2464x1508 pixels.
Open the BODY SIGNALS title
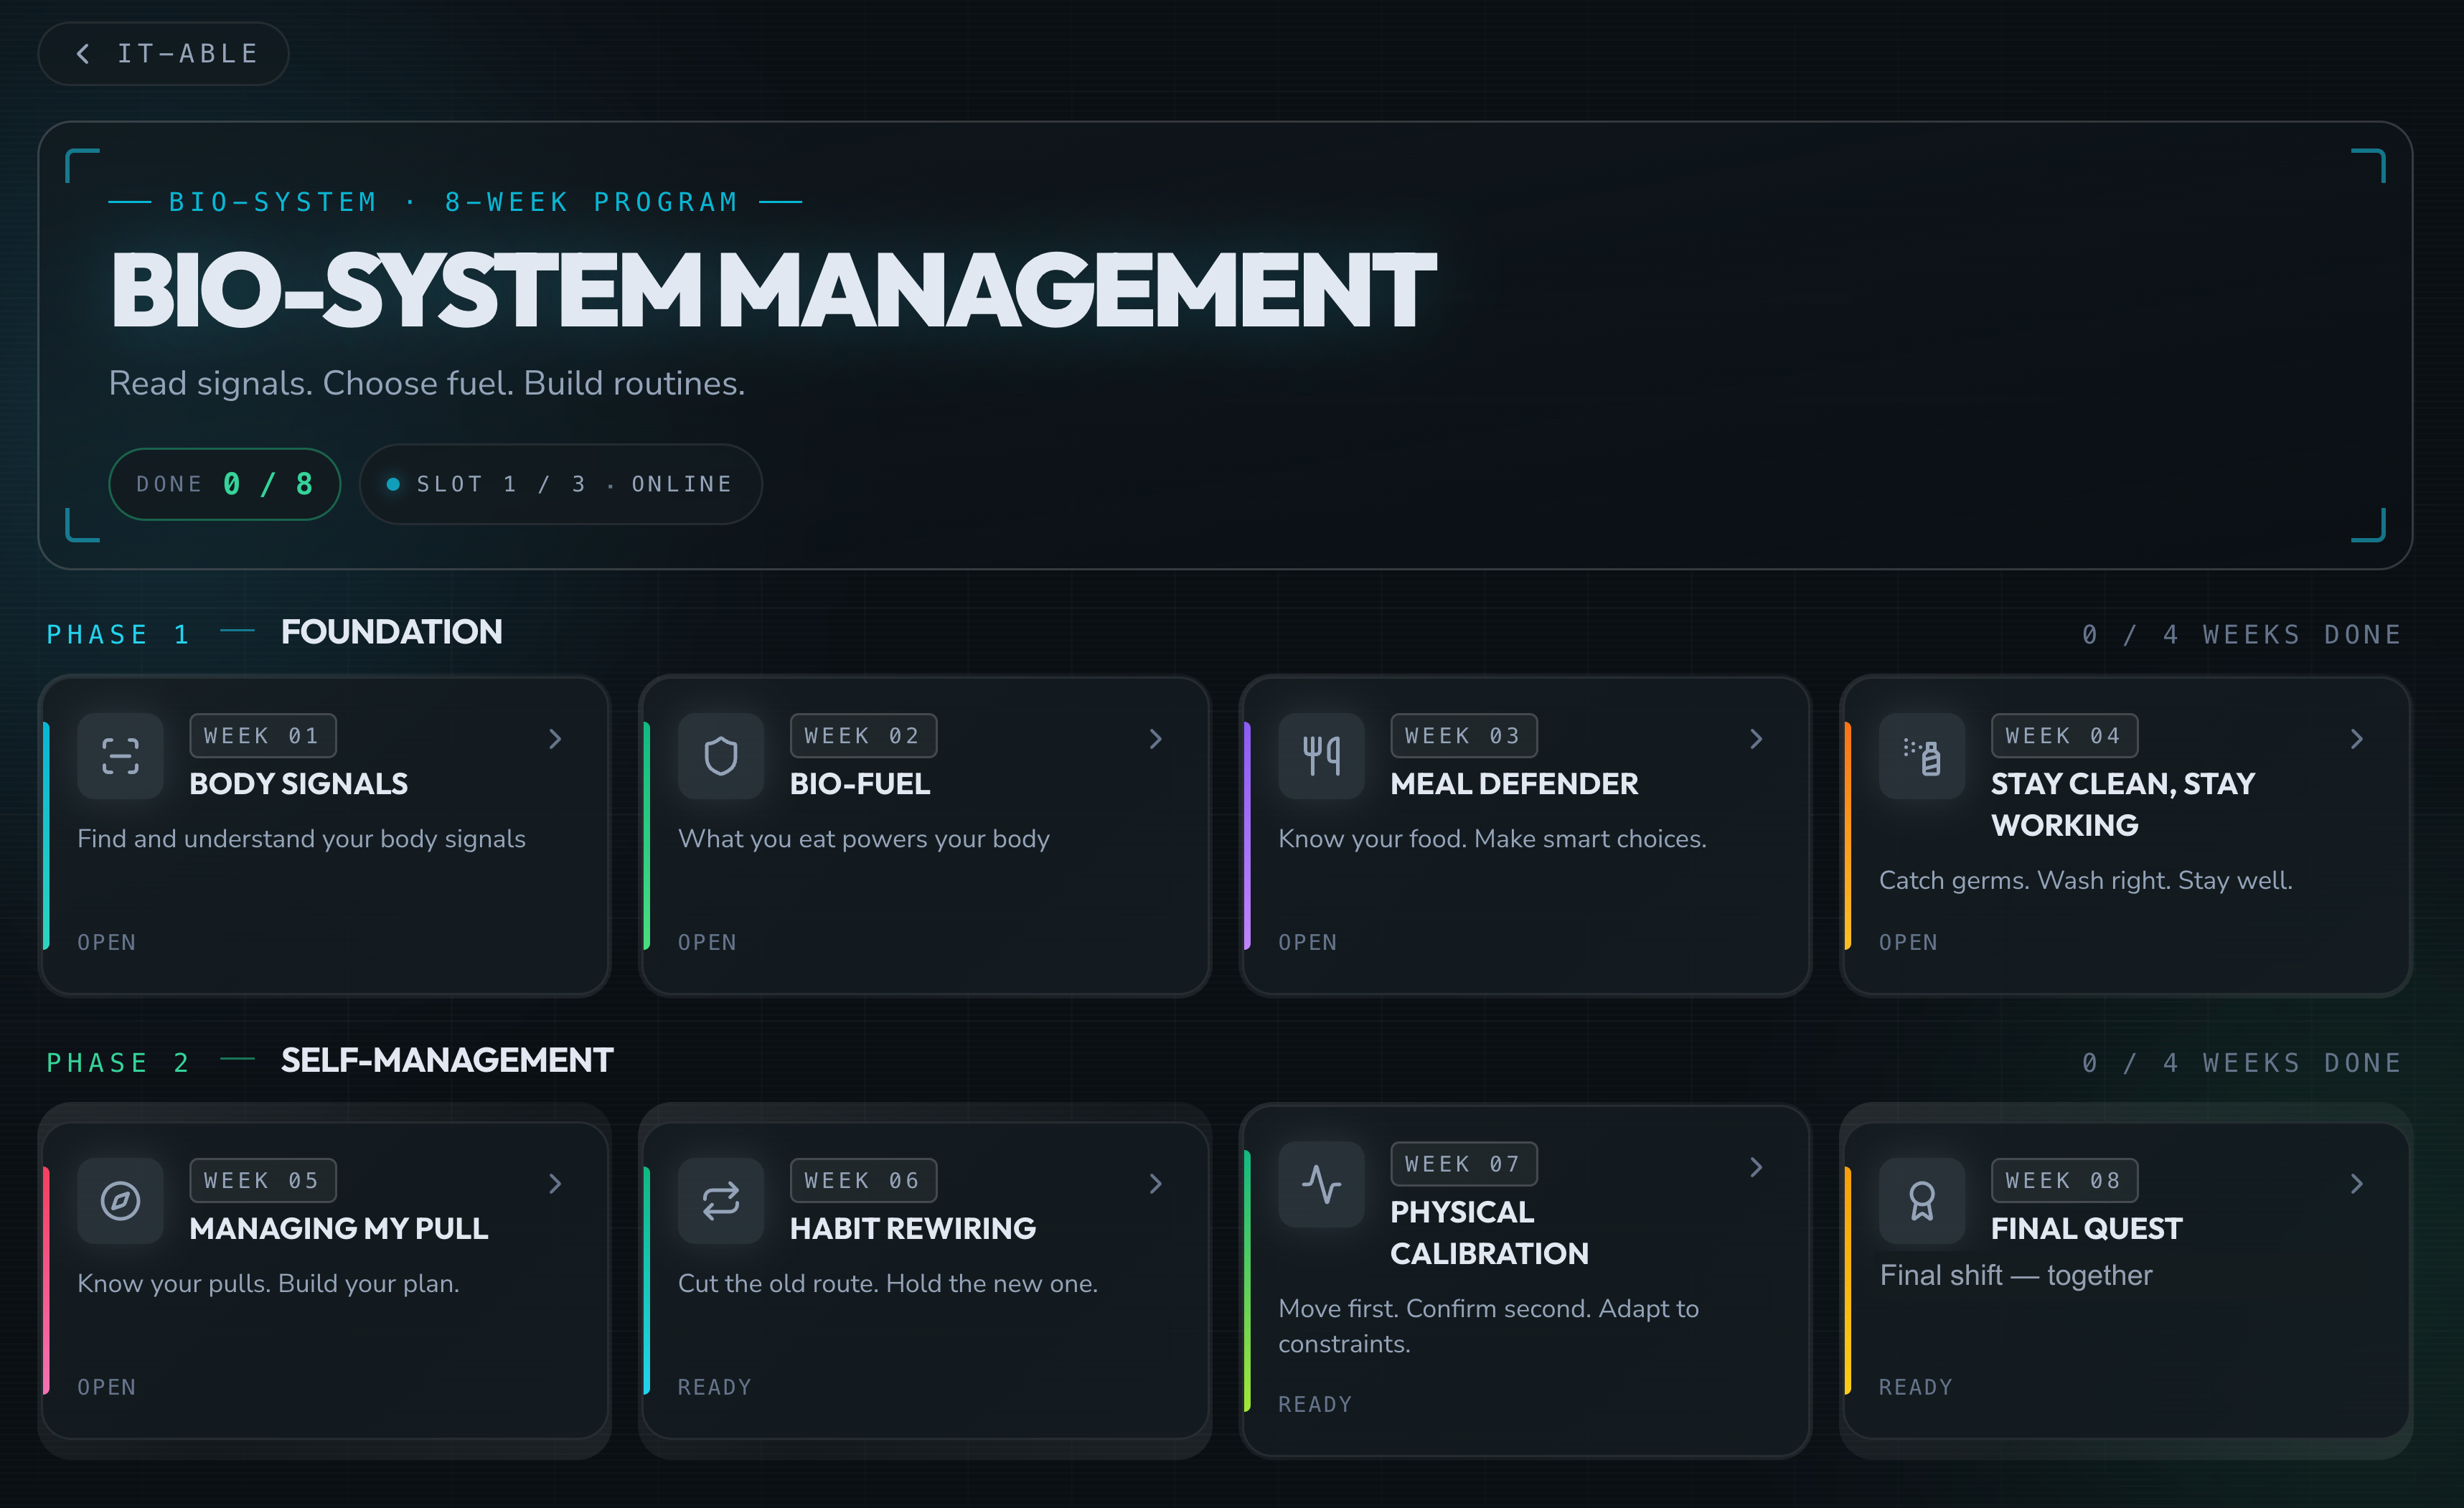(298, 783)
